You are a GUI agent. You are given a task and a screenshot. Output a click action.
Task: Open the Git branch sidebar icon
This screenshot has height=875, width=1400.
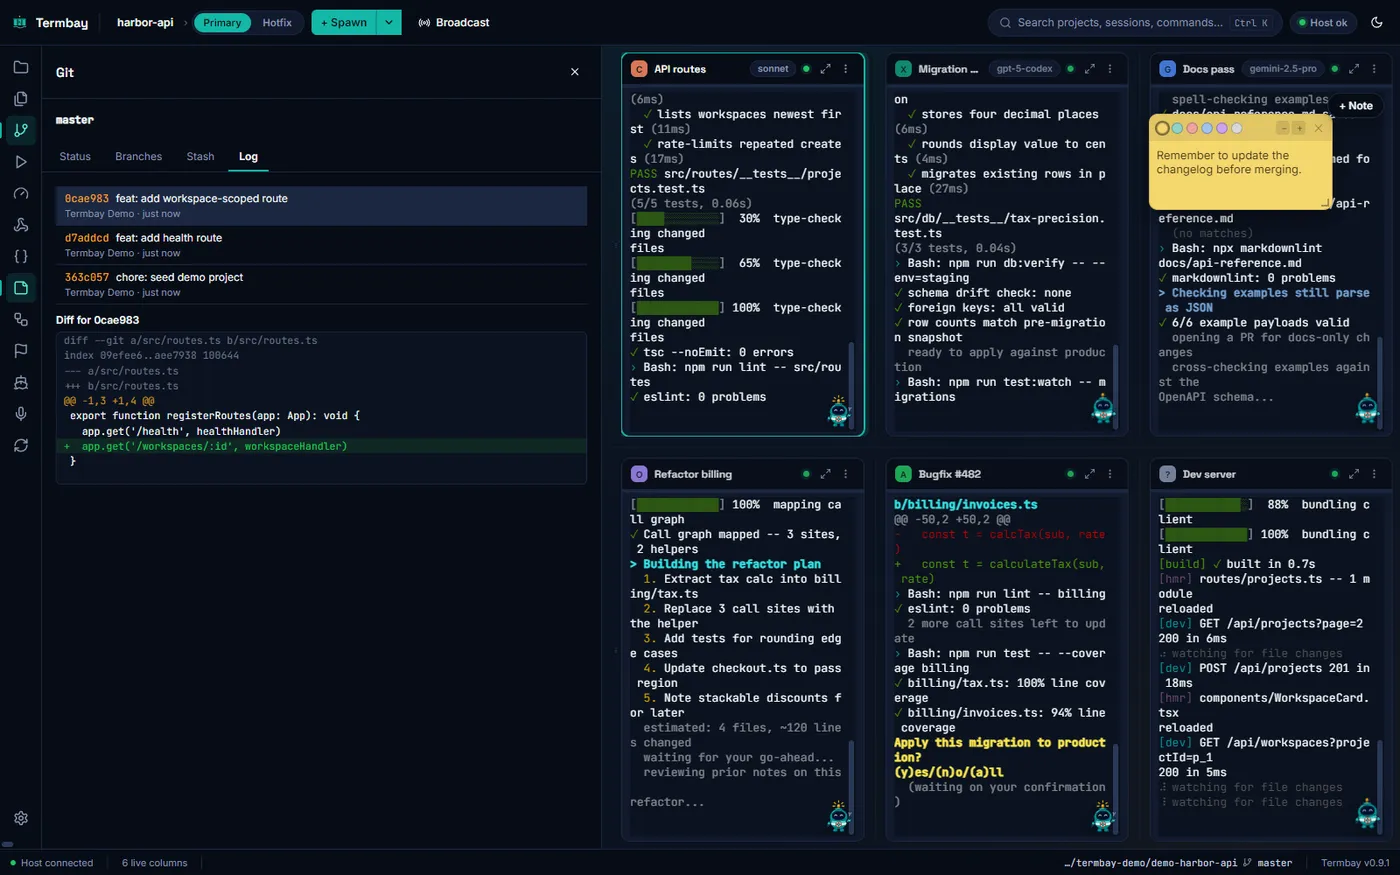click(x=21, y=130)
